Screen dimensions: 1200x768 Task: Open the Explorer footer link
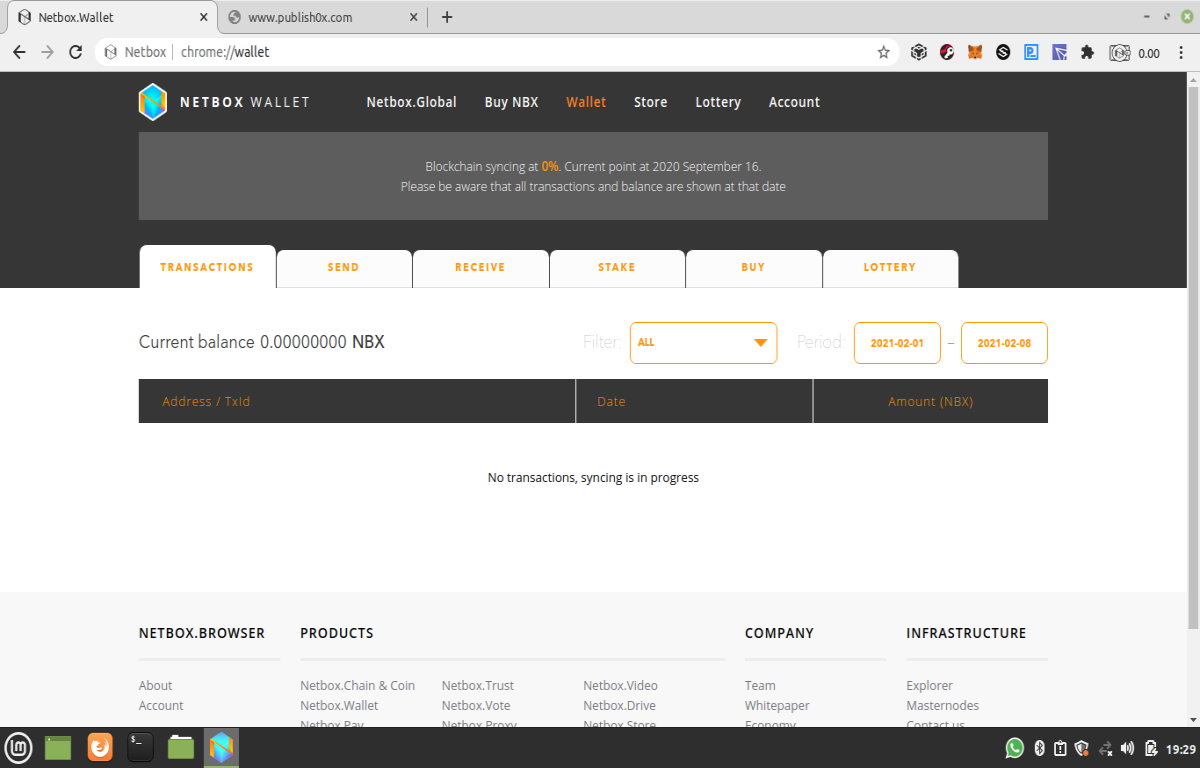(929, 685)
